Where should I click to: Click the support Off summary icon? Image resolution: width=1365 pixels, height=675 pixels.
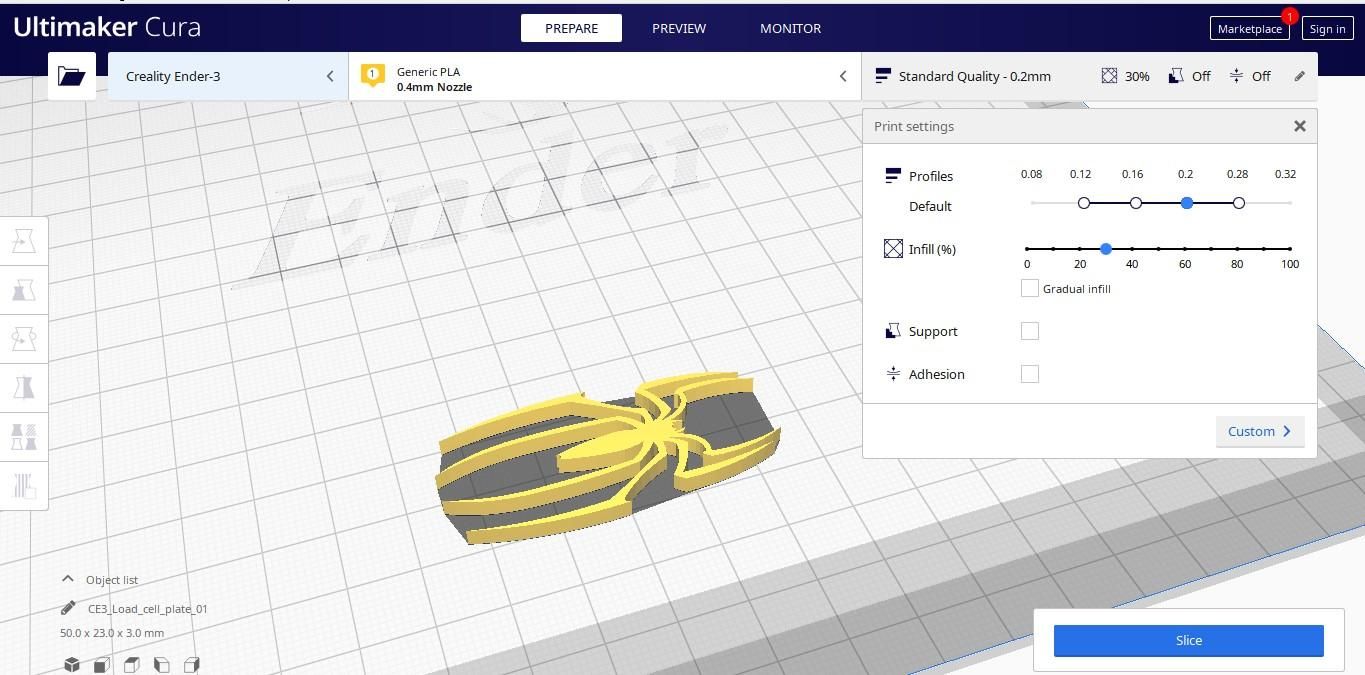coord(1177,76)
